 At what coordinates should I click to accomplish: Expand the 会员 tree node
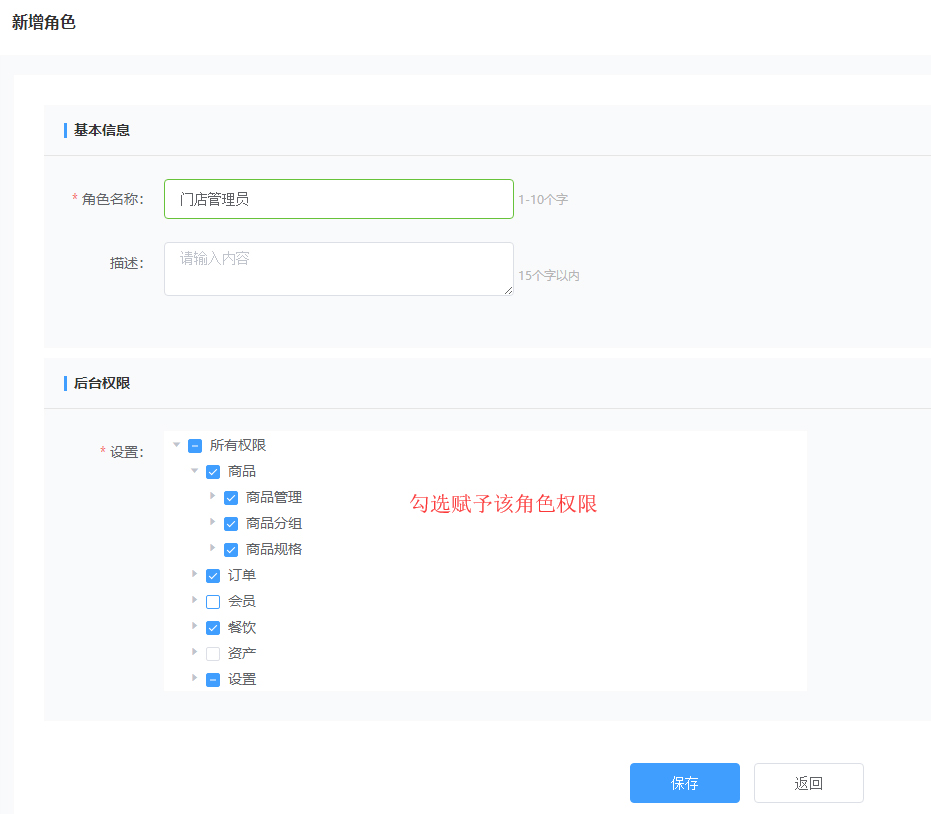point(194,600)
